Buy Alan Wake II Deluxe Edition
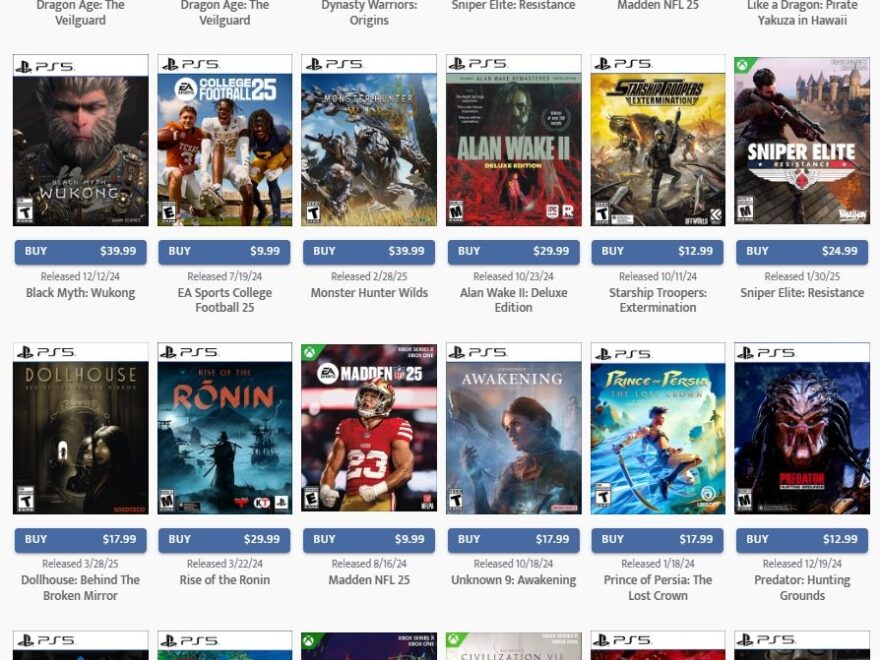880x660 pixels. [x=514, y=251]
